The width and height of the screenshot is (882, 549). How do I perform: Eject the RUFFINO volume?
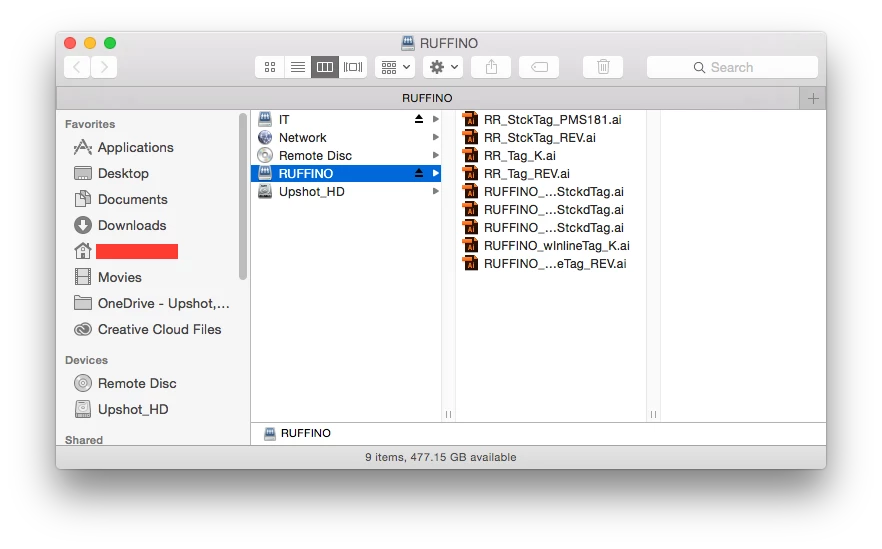418,173
